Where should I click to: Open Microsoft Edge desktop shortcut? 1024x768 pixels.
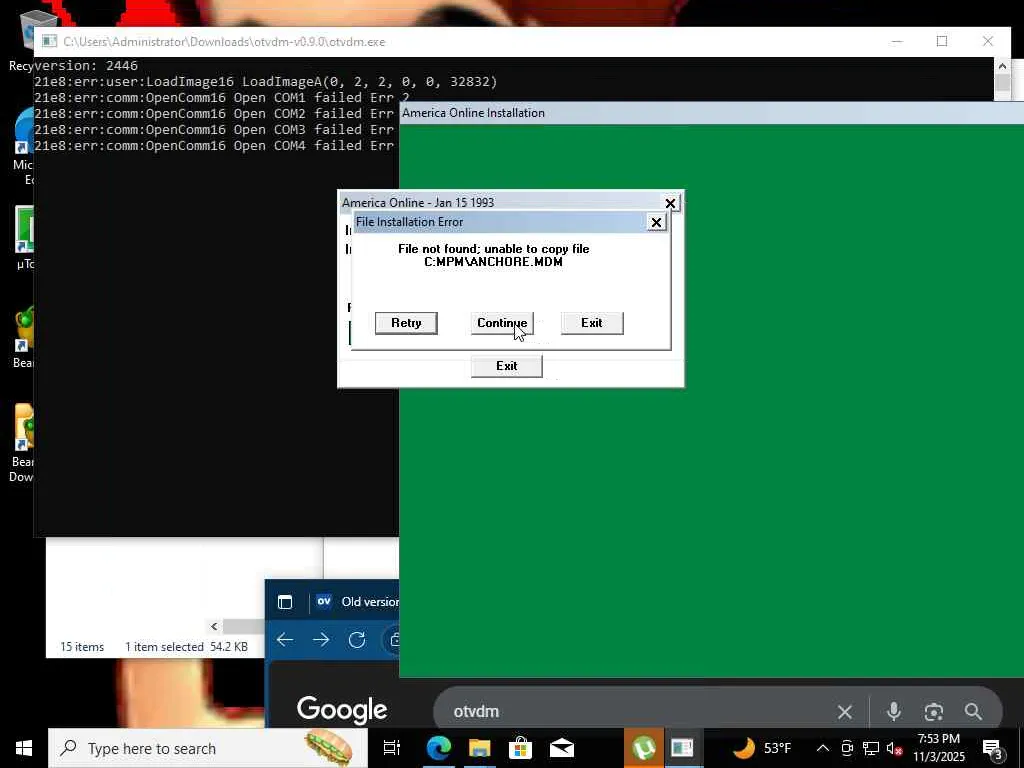coord(22,146)
